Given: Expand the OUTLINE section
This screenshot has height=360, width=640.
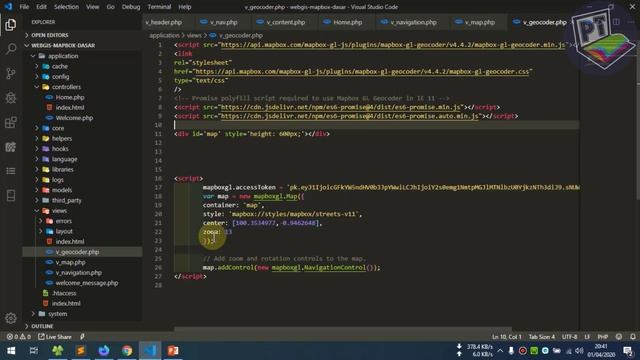Looking at the screenshot, I should [42, 326].
